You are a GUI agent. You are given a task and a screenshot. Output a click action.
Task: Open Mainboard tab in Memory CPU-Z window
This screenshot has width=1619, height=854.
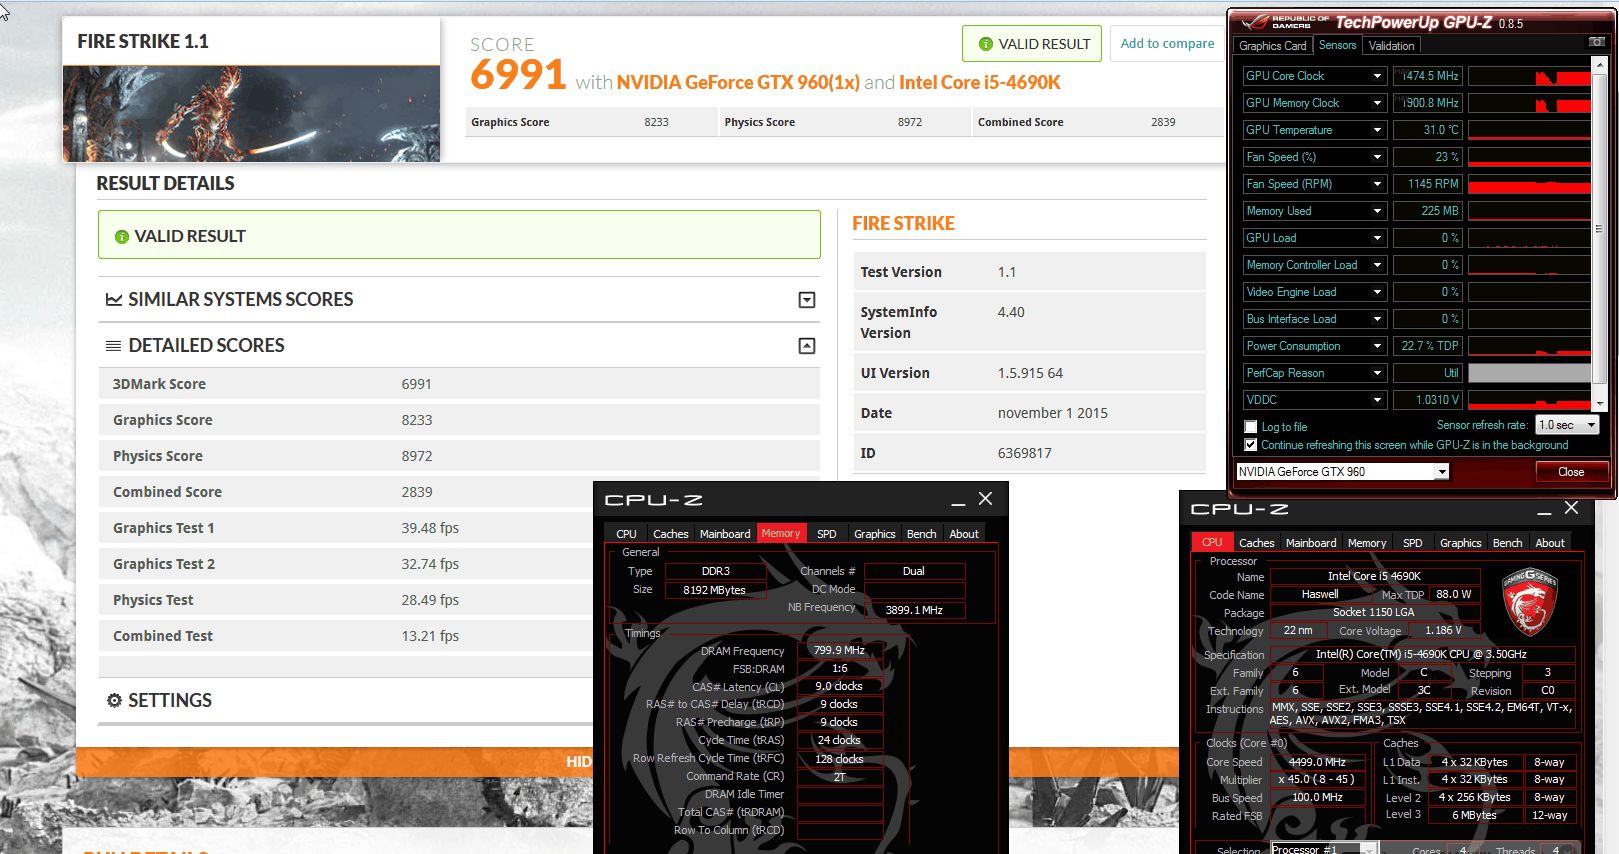725,534
